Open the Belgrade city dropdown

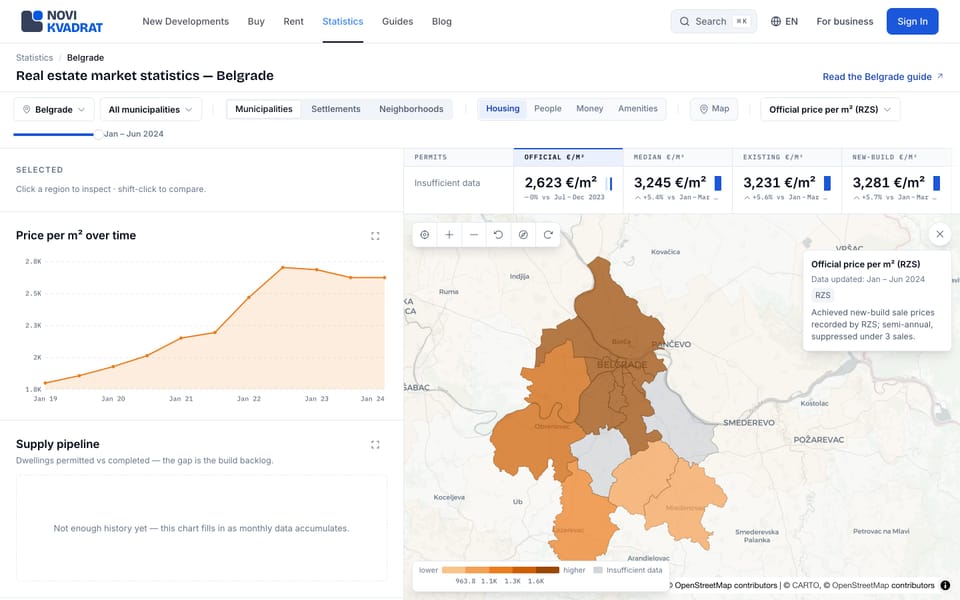[x=54, y=110]
